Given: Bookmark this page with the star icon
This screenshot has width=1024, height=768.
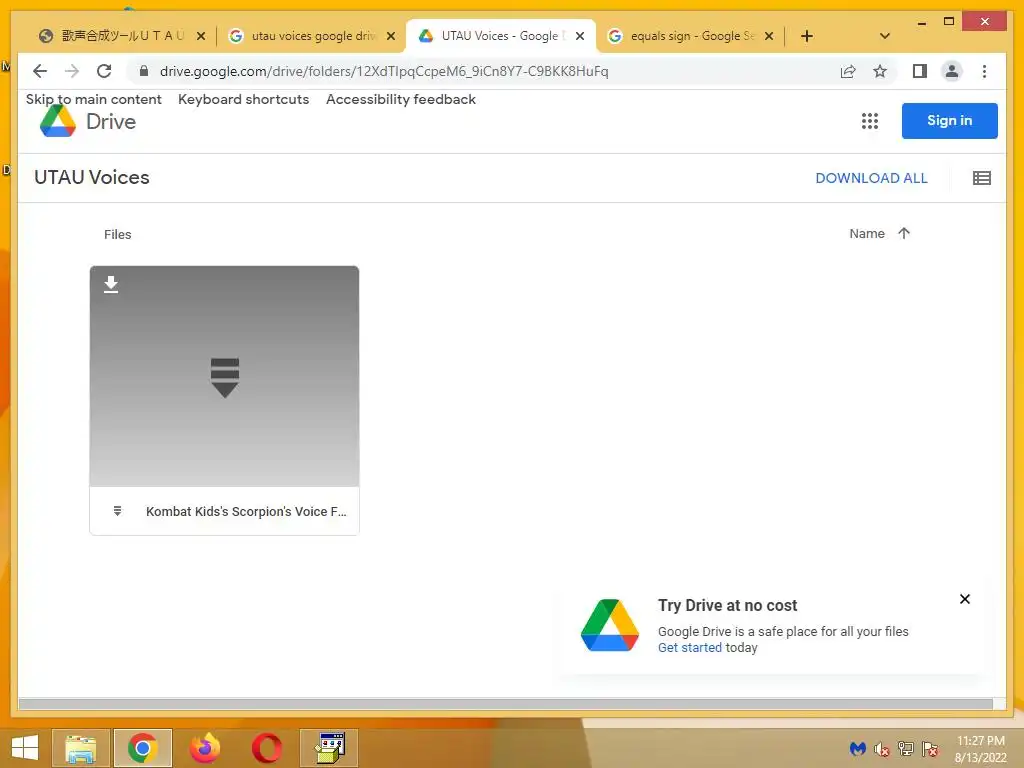Looking at the screenshot, I should 880,71.
